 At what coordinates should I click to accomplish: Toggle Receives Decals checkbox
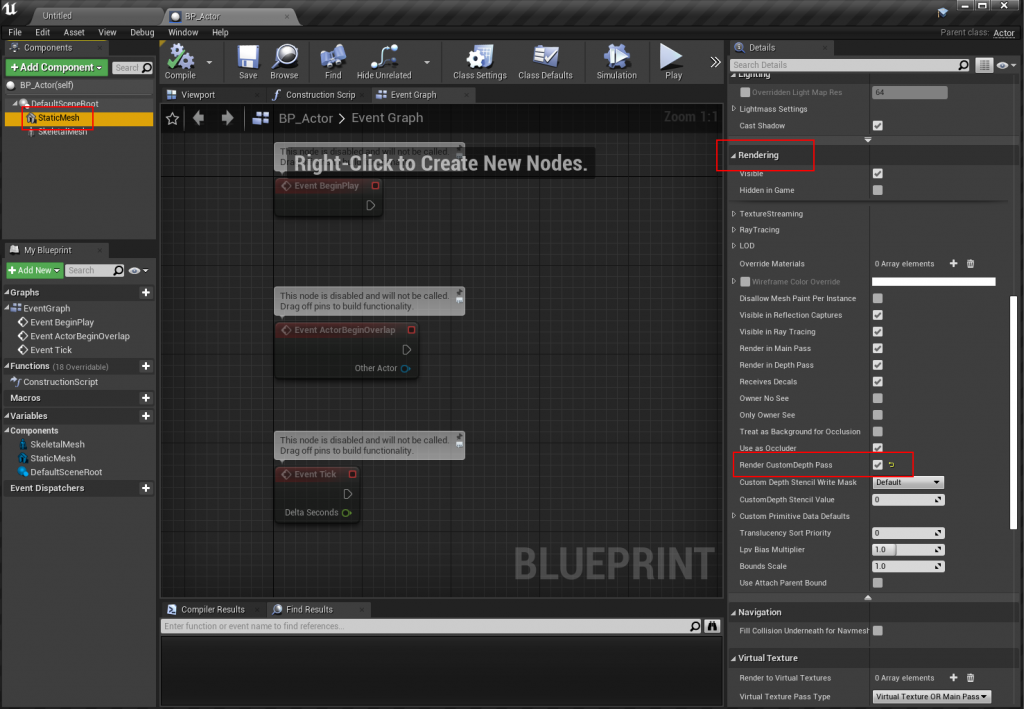[878, 381]
